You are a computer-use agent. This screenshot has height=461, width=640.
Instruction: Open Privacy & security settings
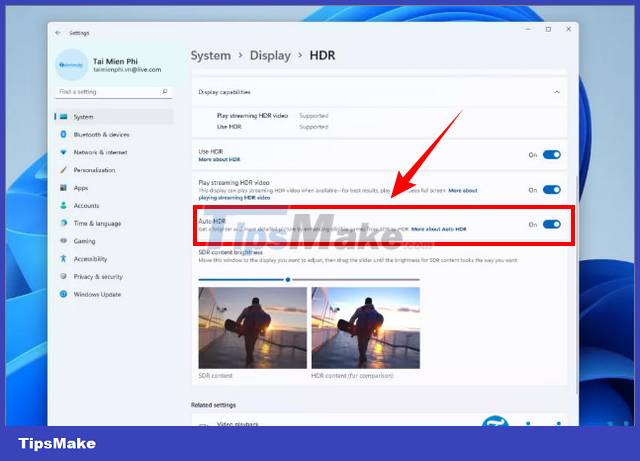[x=114, y=276]
